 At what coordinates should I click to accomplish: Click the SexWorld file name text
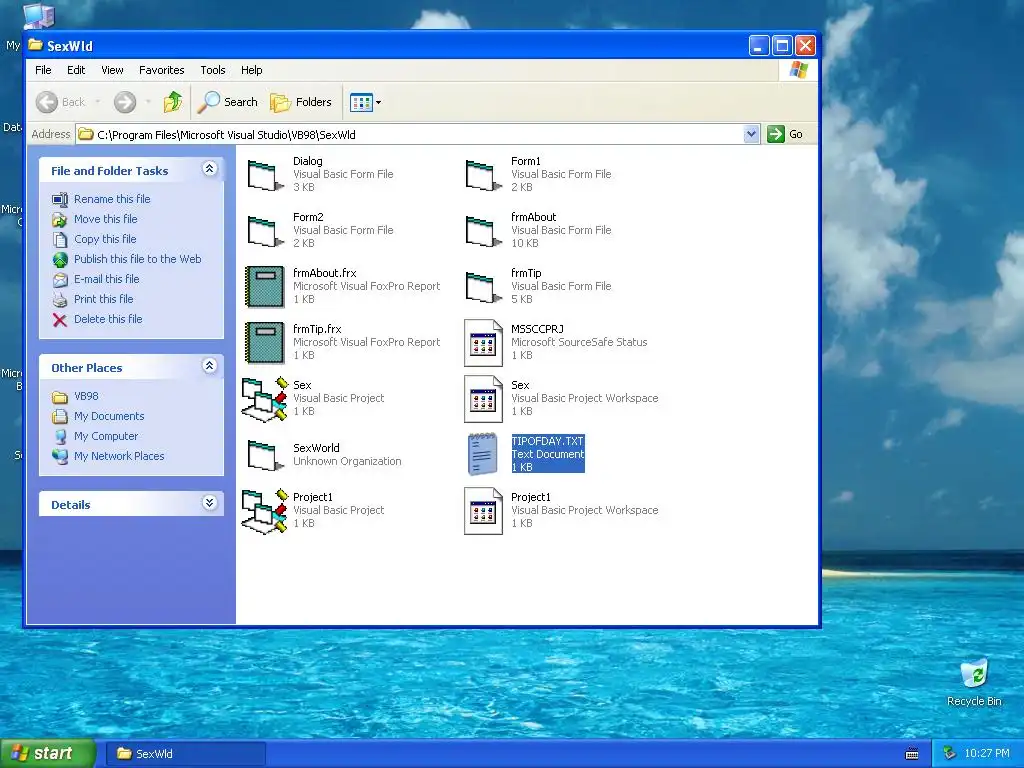[x=316, y=448]
